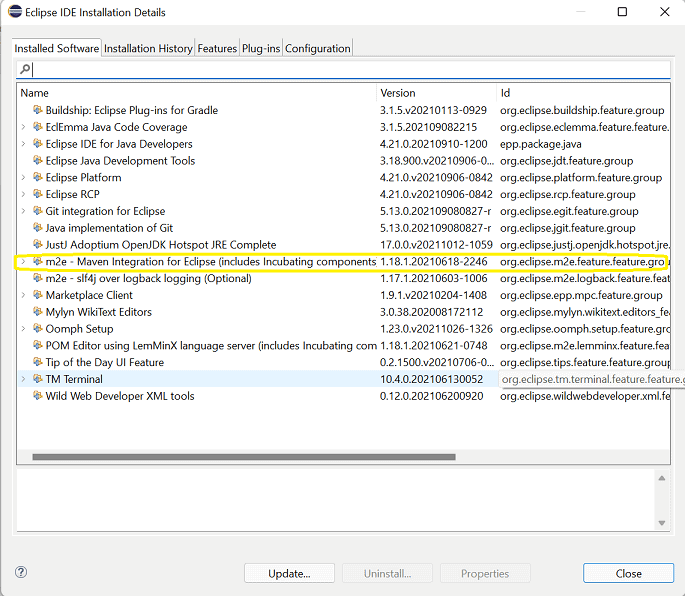Click the Eclipse Platform feature icon
The width and height of the screenshot is (685, 596).
[x=38, y=177]
